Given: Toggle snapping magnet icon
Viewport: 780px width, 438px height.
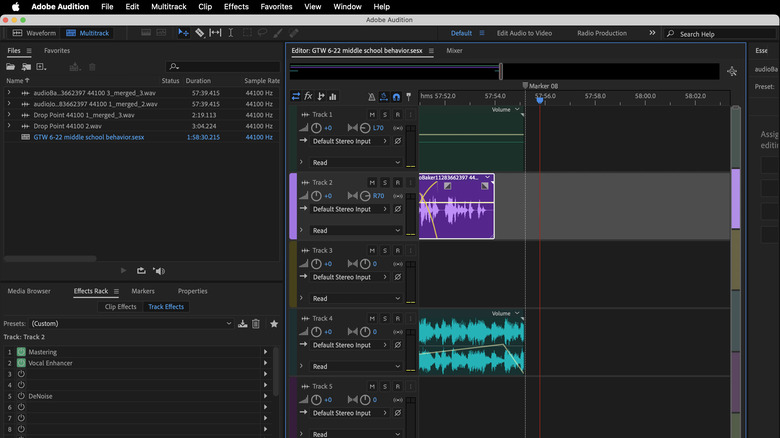Looking at the screenshot, I should click(396, 97).
